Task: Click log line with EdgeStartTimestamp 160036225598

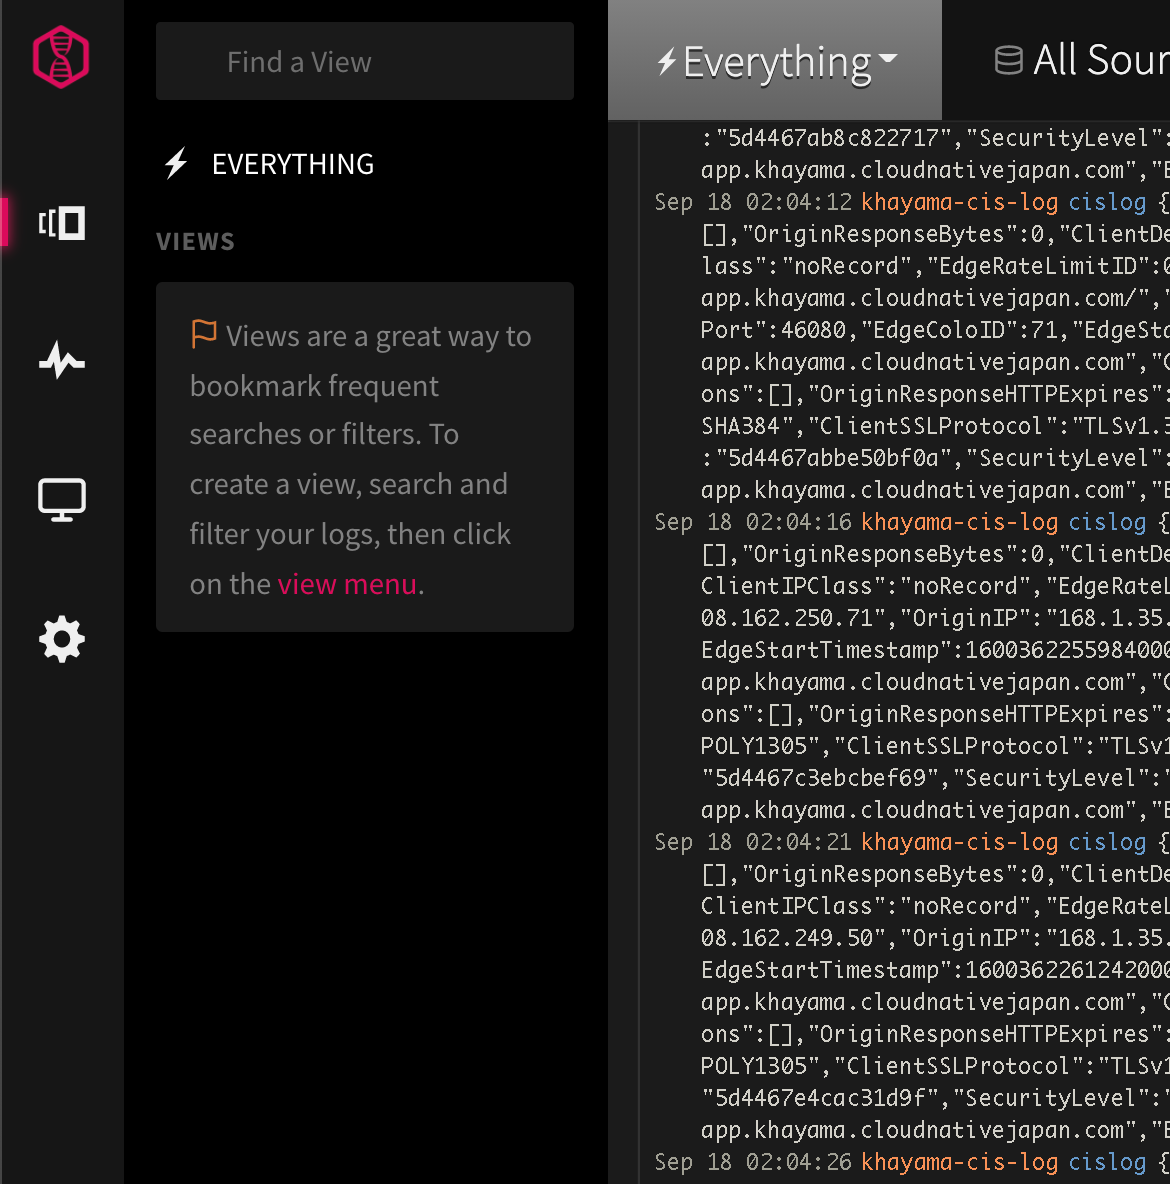Action: pyautogui.click(x=935, y=650)
